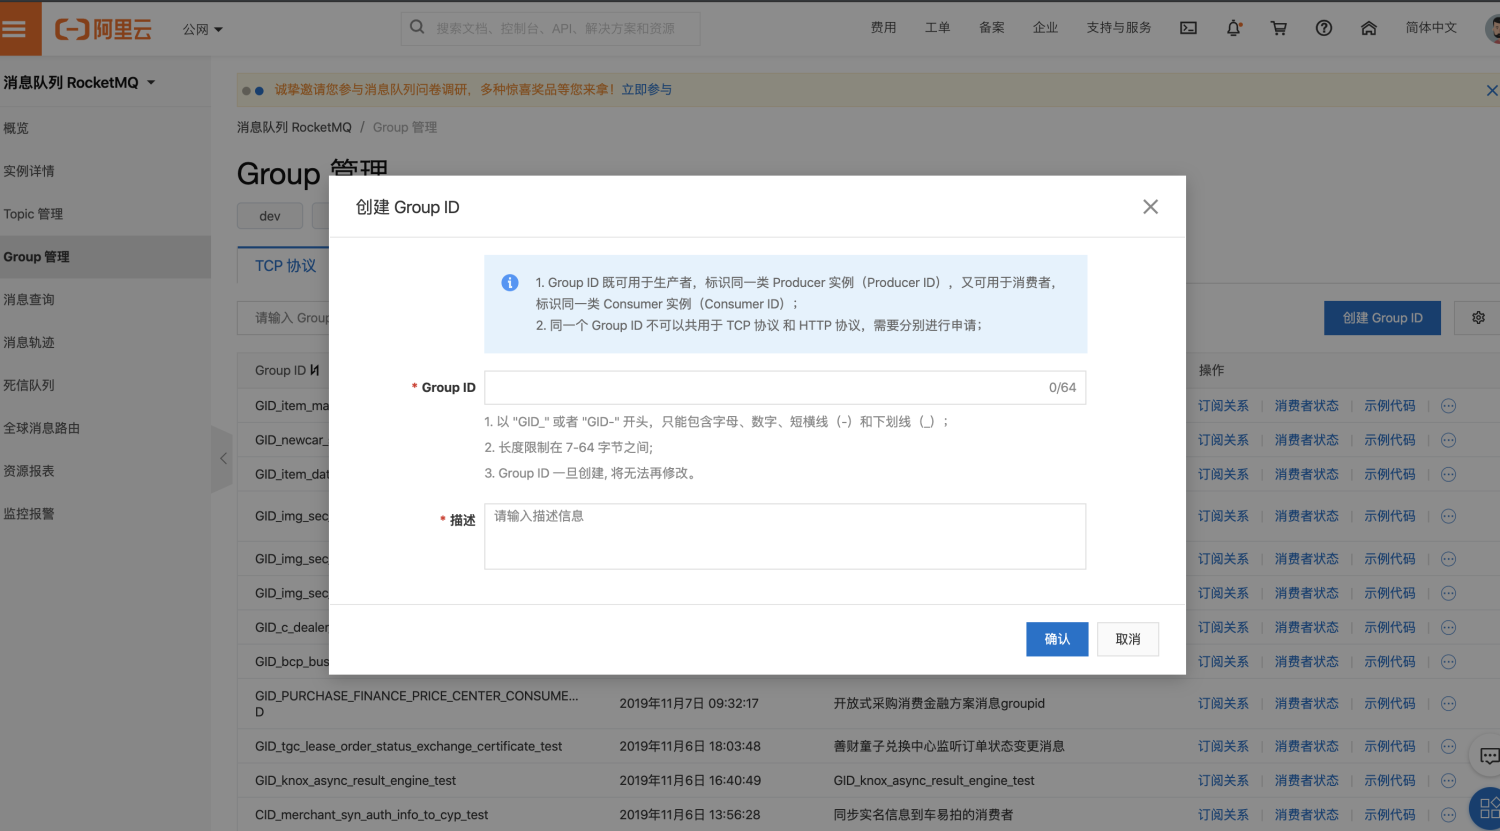Open the 企业 menu

1045,28
